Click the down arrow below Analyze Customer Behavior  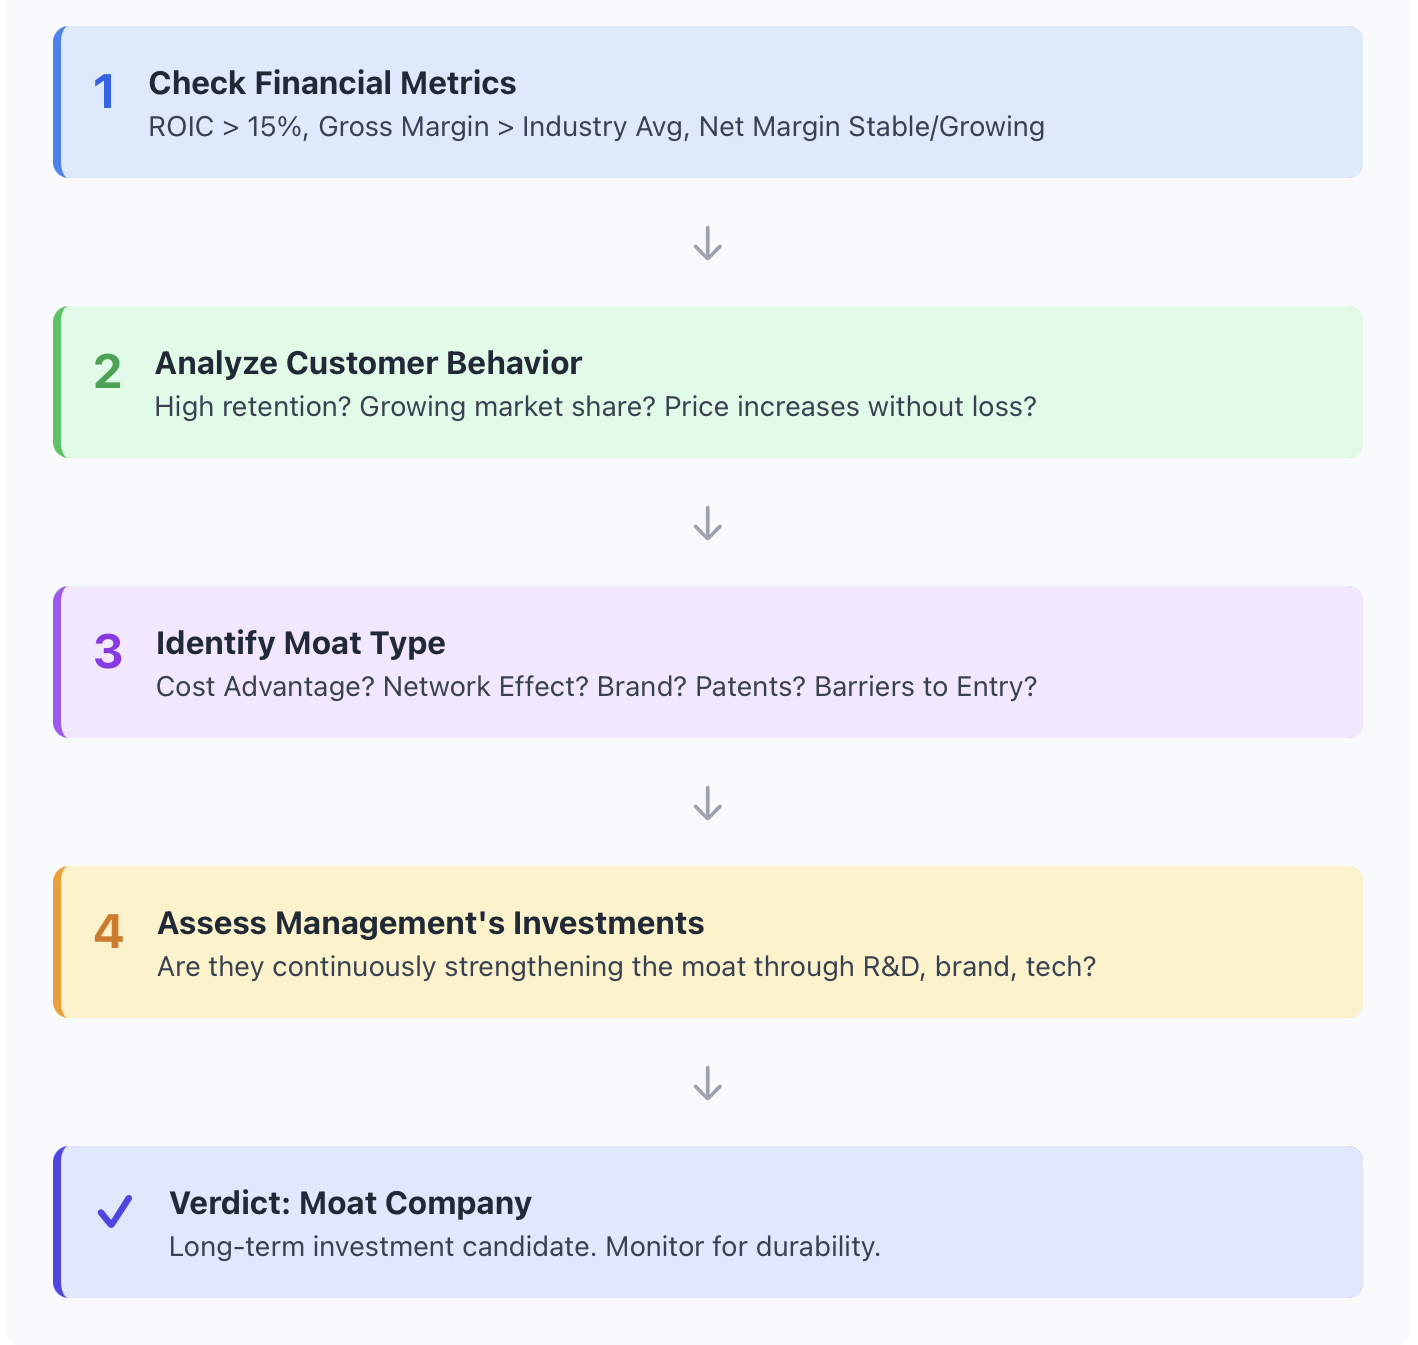[708, 523]
